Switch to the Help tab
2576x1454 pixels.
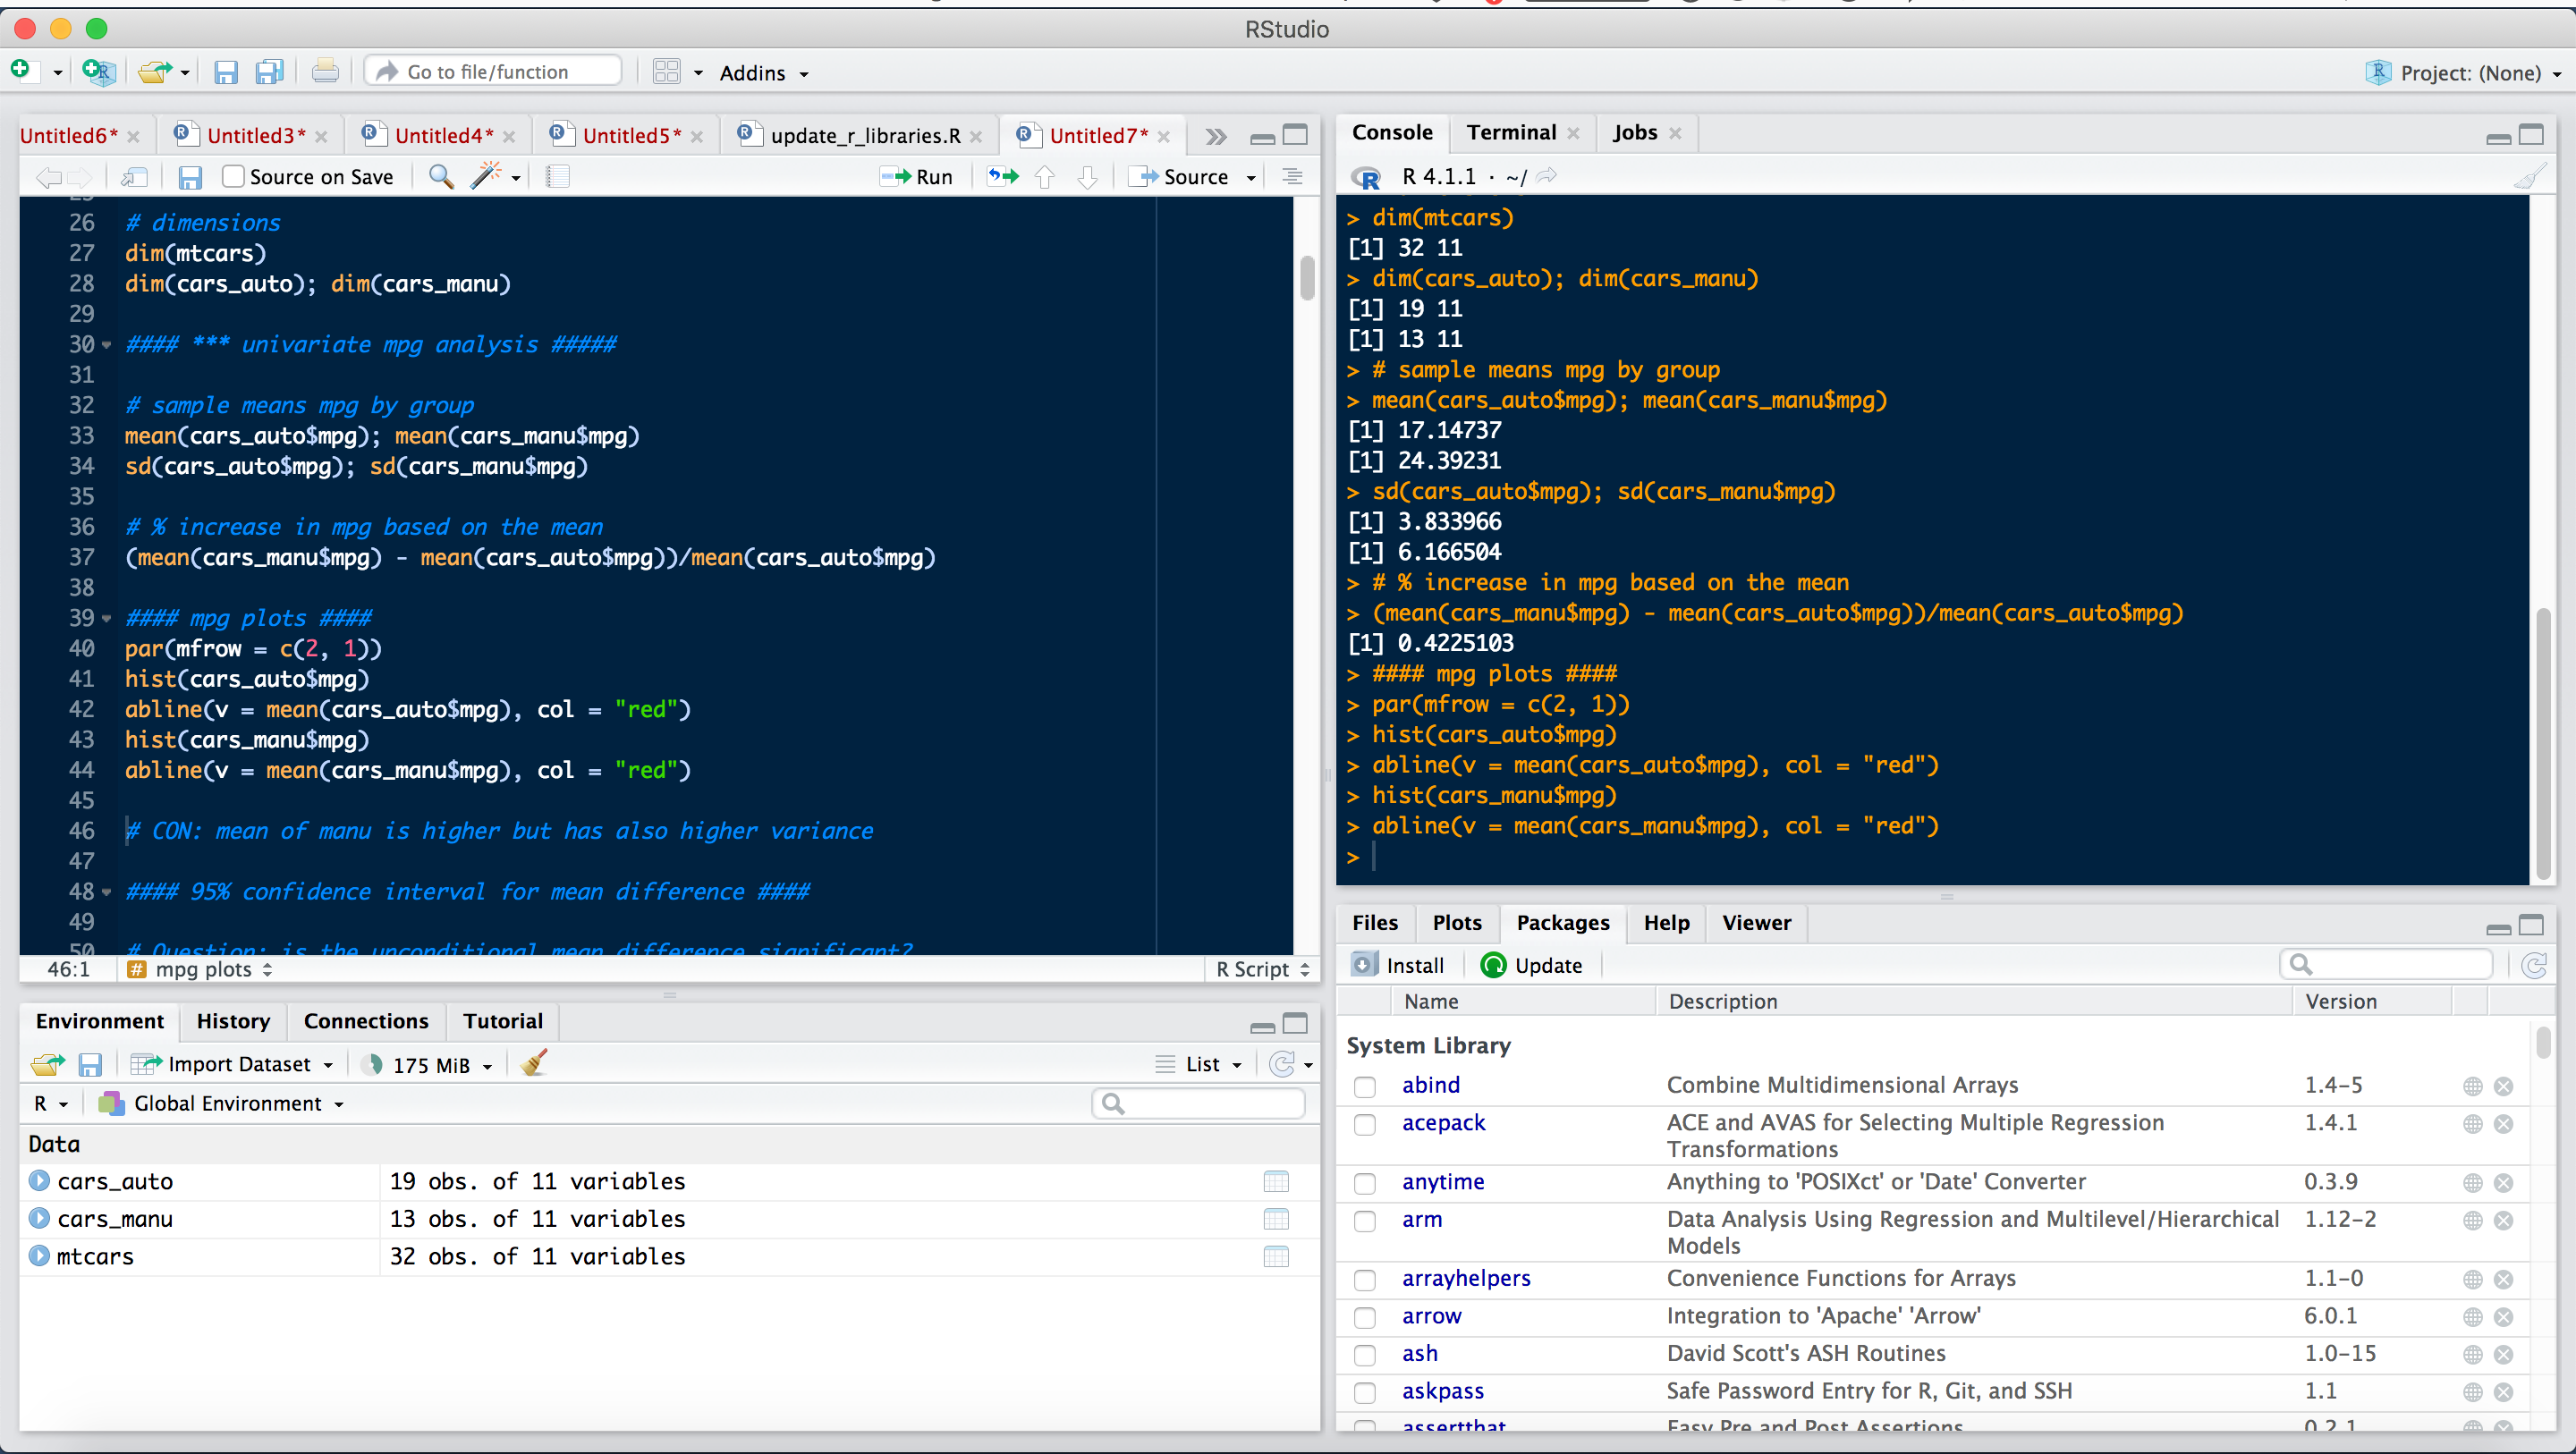[1664, 923]
